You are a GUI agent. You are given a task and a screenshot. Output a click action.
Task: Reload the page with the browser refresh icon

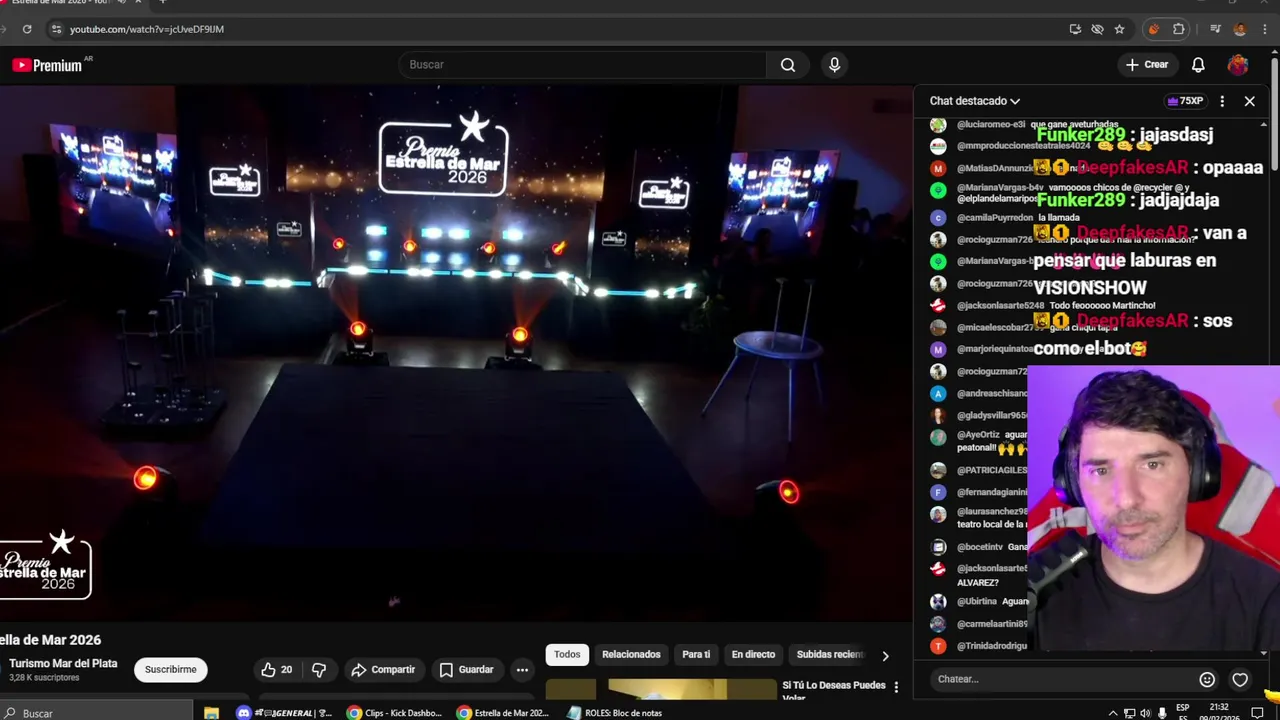(27, 29)
